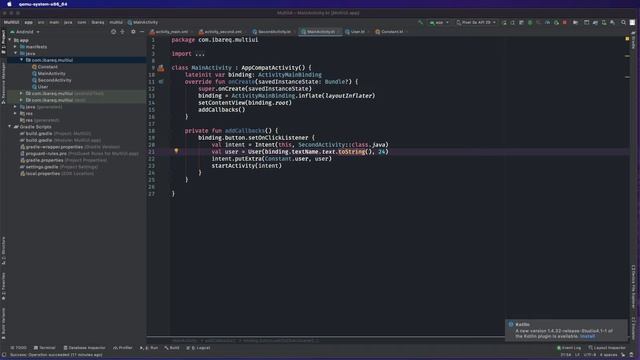Open the Run tool window

149,348
